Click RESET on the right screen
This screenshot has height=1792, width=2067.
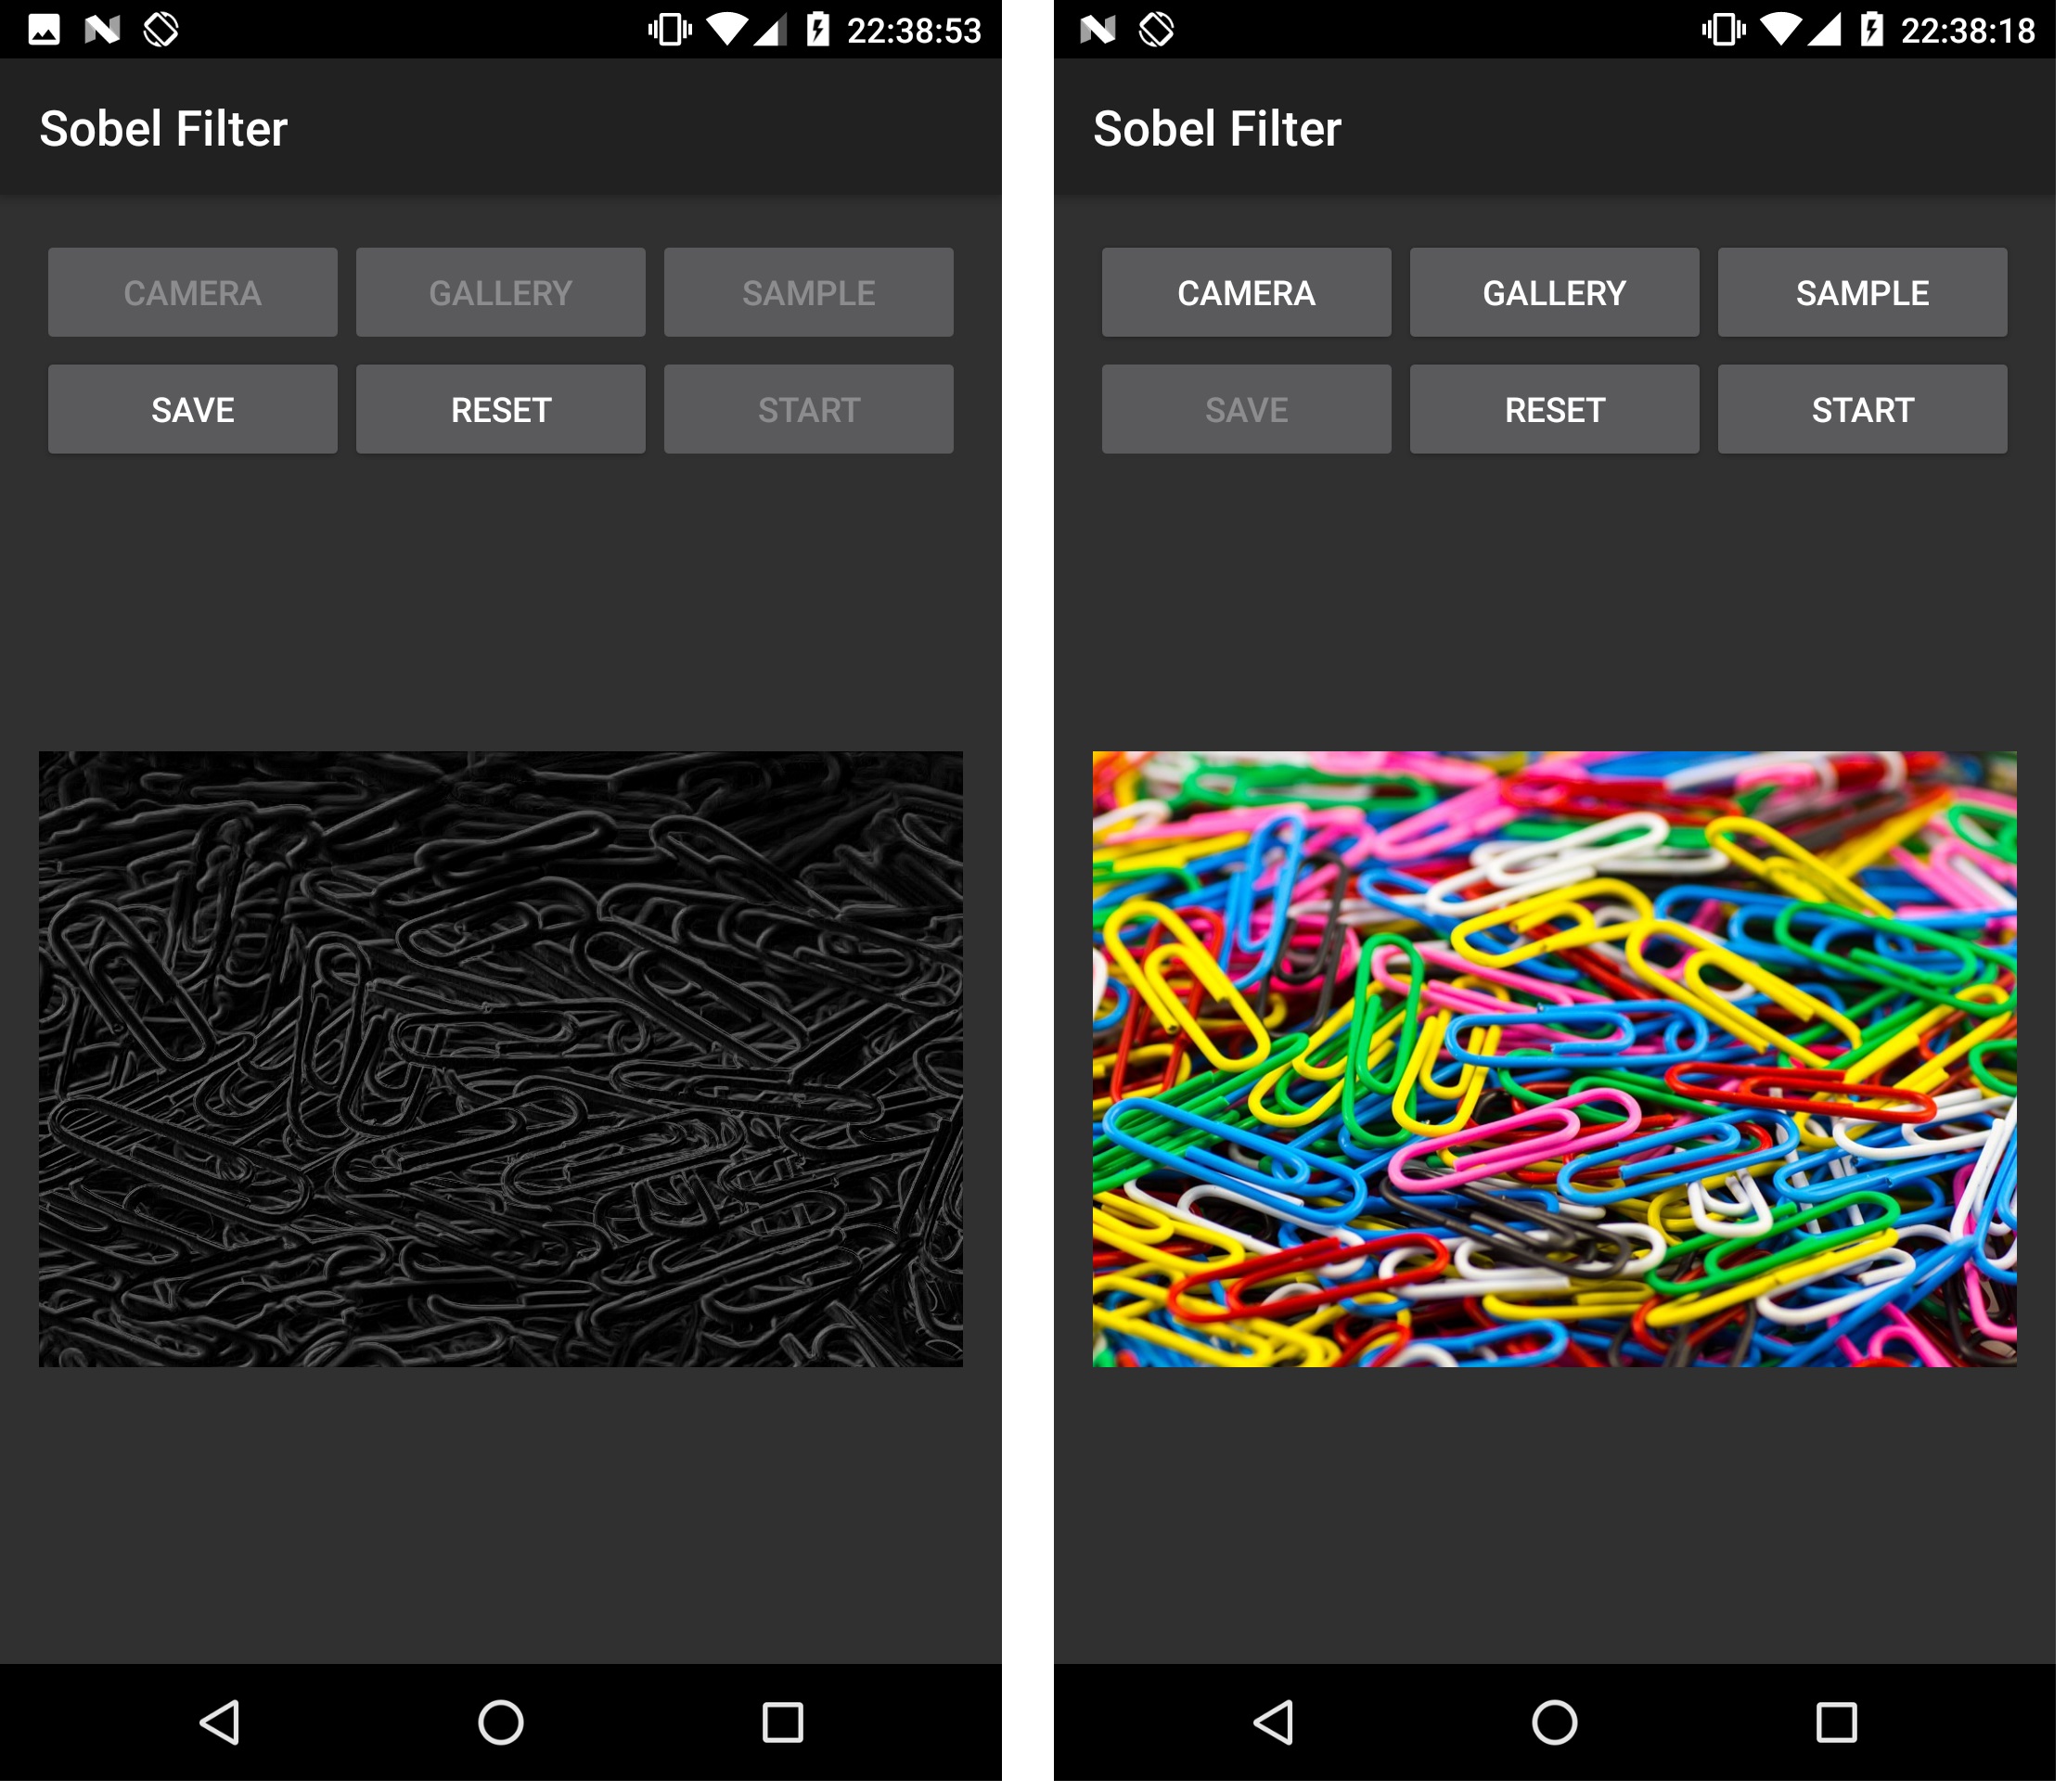coord(1556,411)
